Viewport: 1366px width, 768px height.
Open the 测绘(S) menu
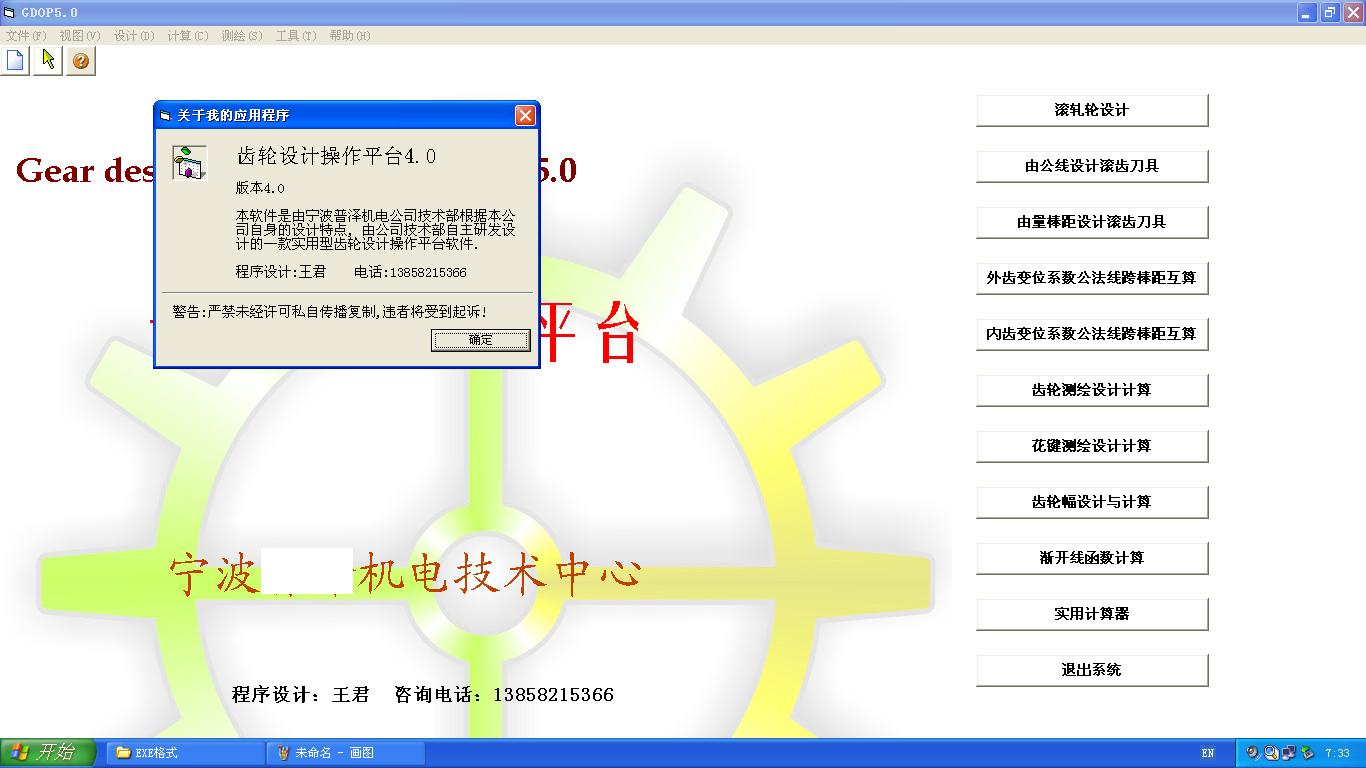[242, 36]
